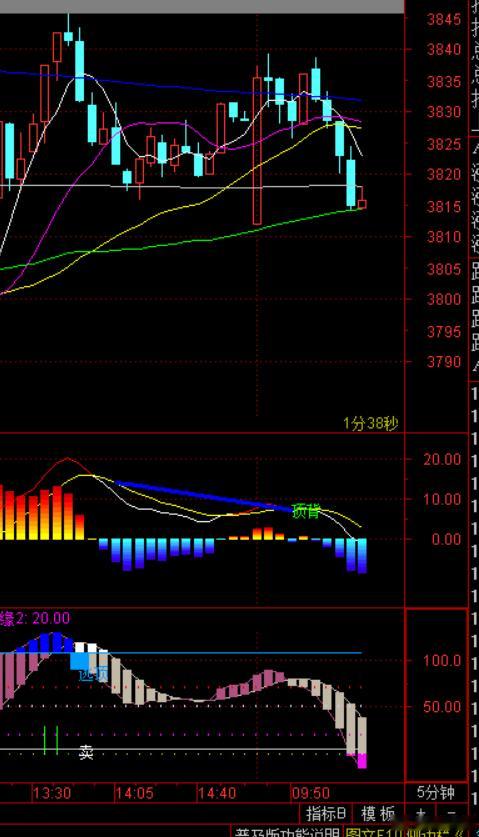The width and height of the screenshot is (479, 837).
Task: Click the magenta bar at indicator end
Action: tap(362, 761)
